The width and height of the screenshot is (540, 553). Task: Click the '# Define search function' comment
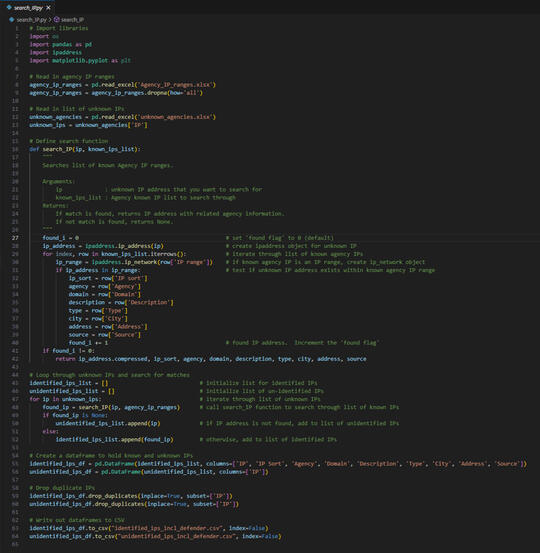point(69,141)
